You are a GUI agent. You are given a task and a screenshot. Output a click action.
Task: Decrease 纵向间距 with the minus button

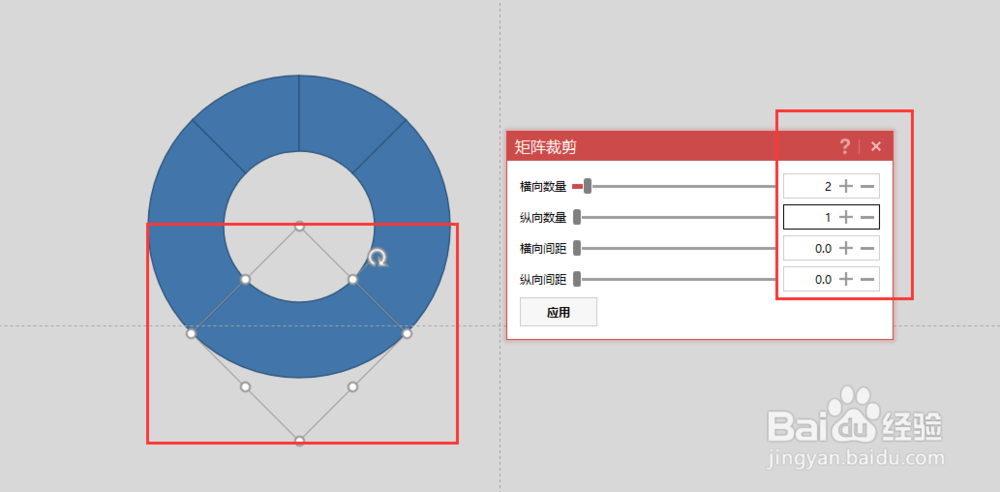(867, 279)
